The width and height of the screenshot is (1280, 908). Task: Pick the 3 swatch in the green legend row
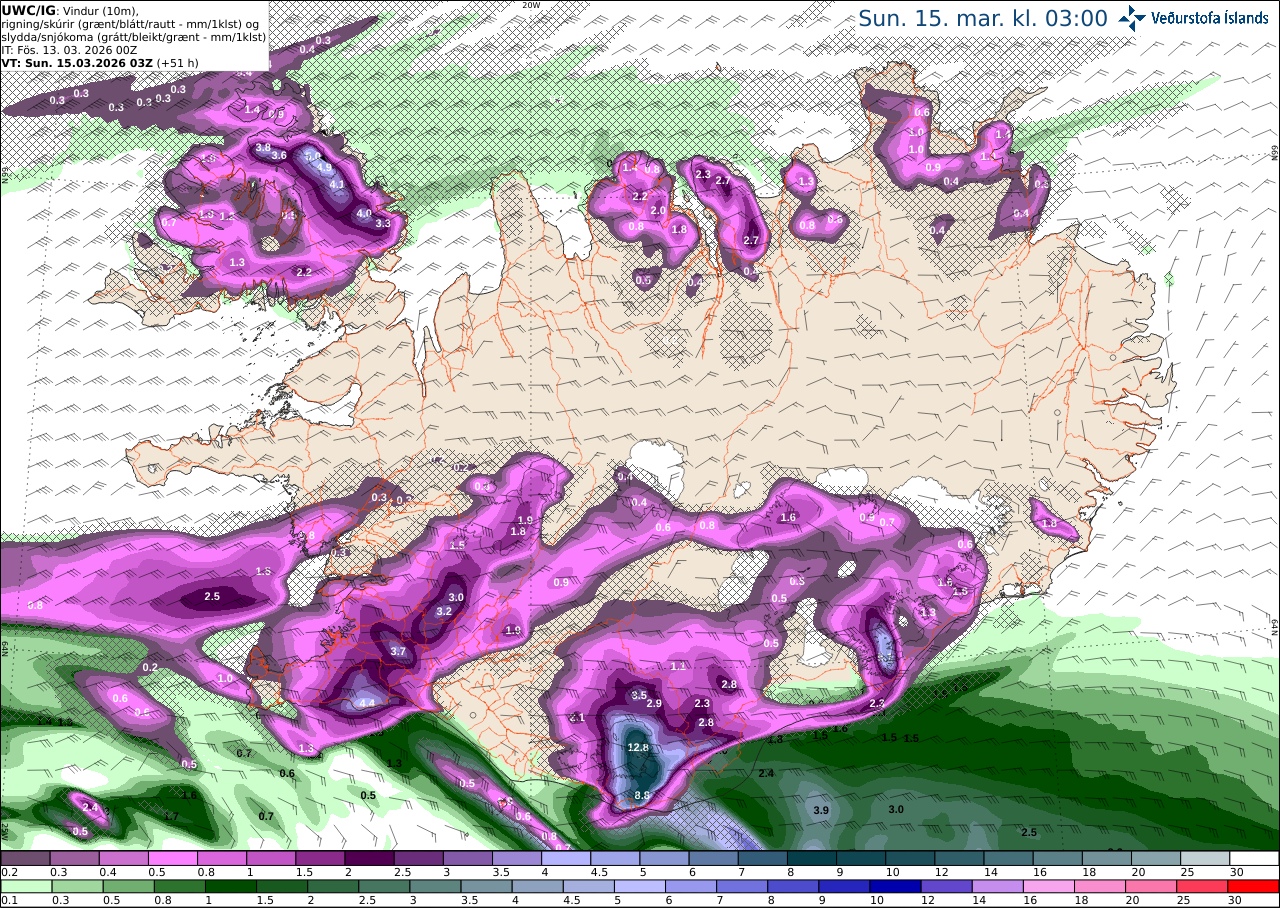pyautogui.click(x=437, y=886)
